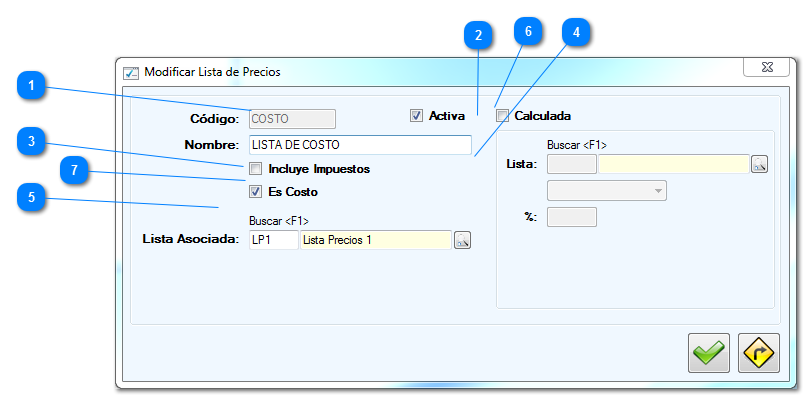Close the Modificar Lista de Precios window
Viewport: 806px width, 398px height.
pos(766,67)
